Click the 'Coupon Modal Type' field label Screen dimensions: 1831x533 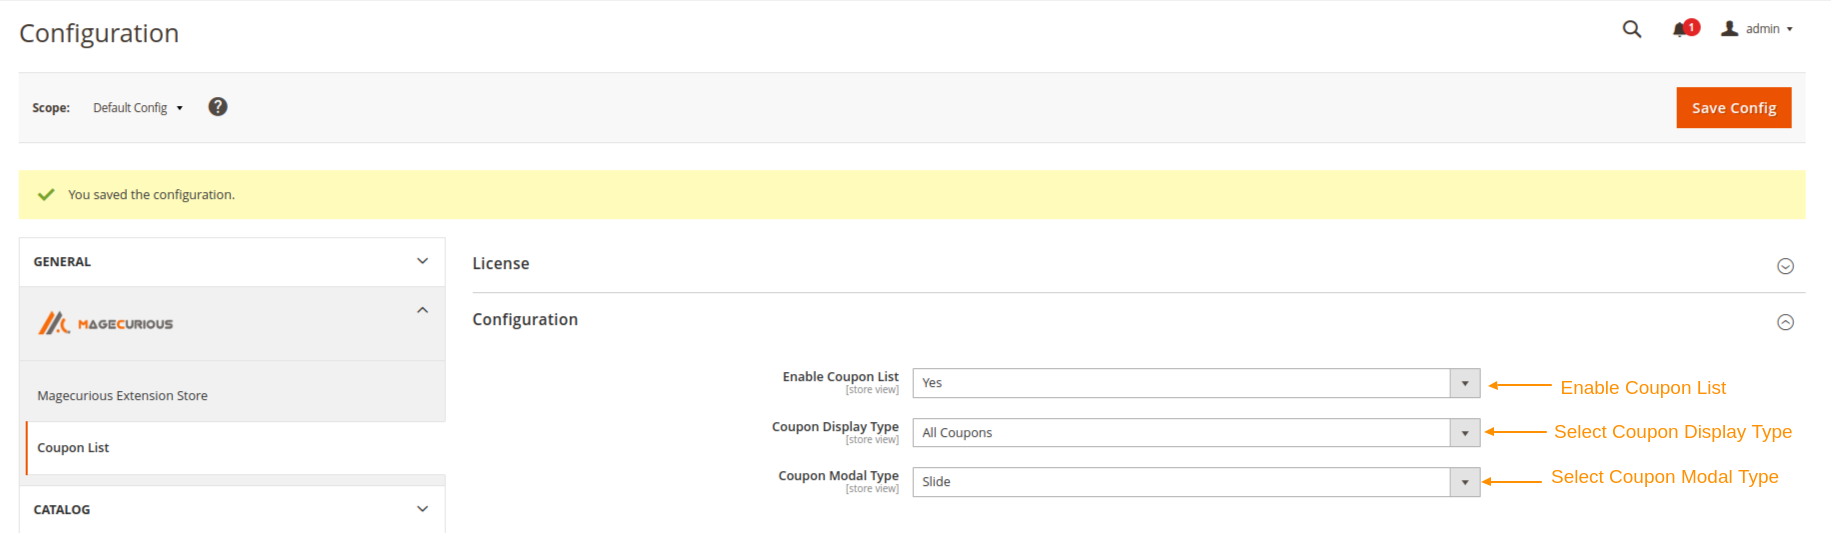tap(838, 476)
